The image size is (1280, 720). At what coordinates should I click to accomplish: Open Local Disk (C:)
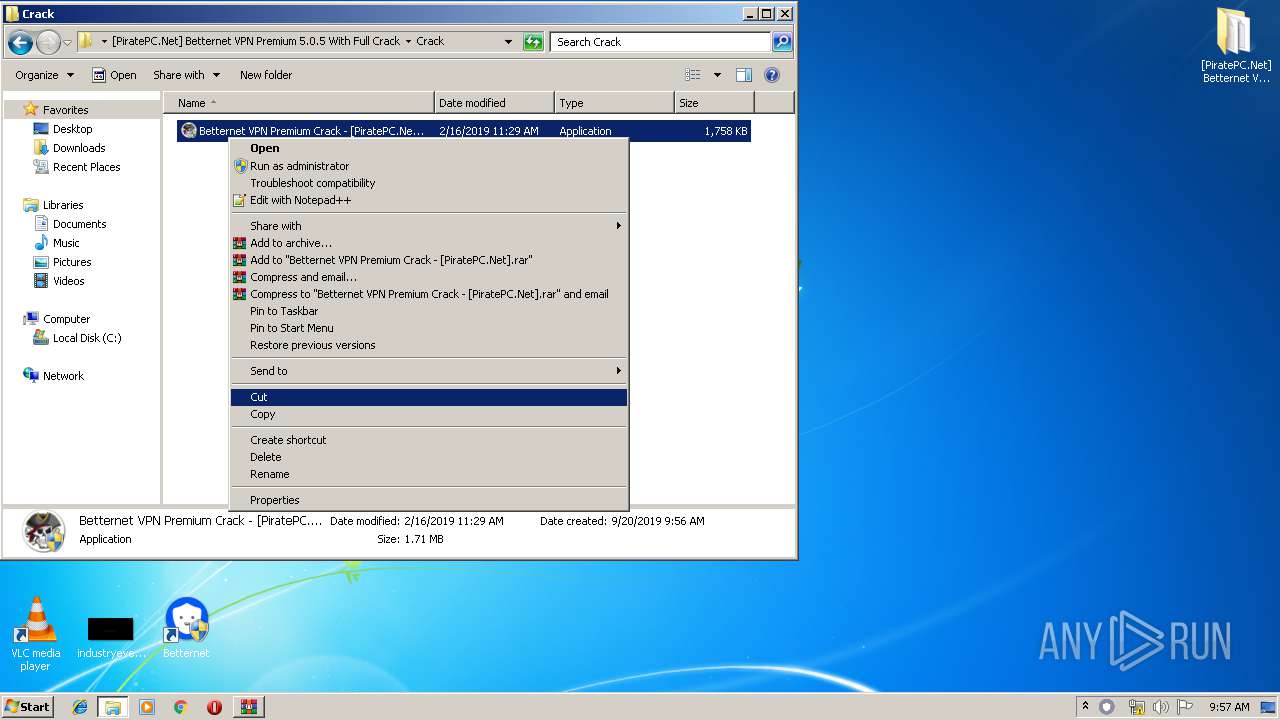coord(87,338)
